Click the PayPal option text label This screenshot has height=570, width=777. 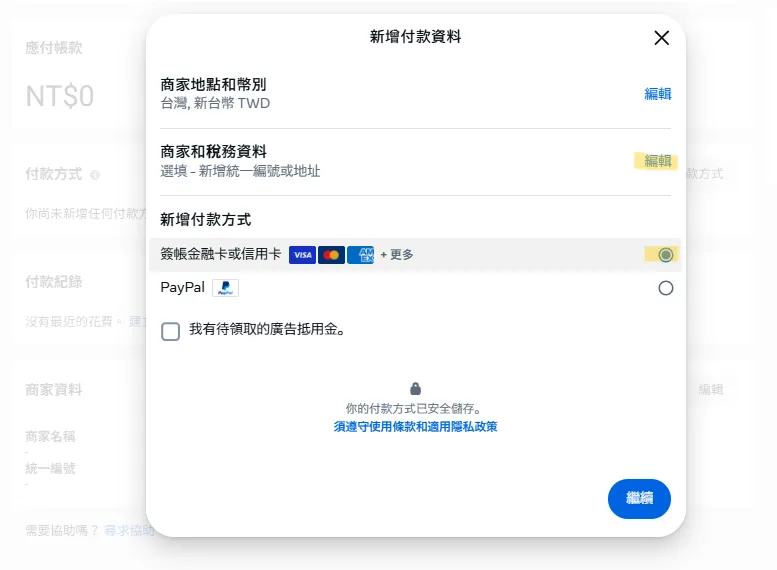coord(182,288)
